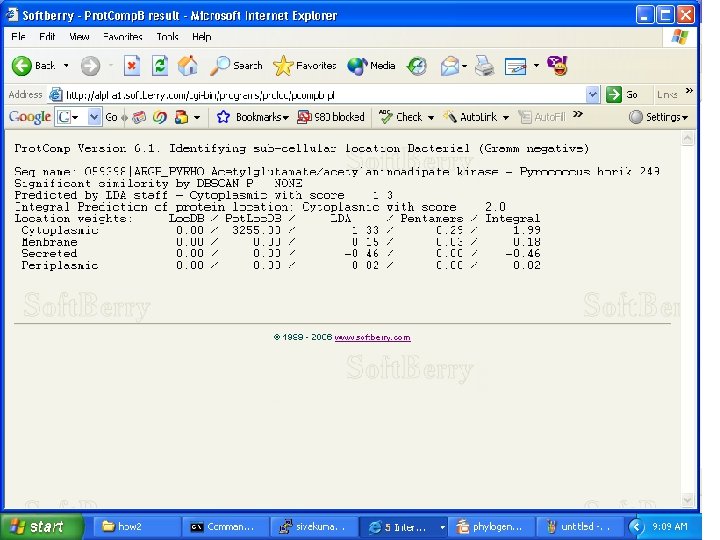Open the File menu
Viewport: 720px width, 540px height.
(x=18, y=37)
